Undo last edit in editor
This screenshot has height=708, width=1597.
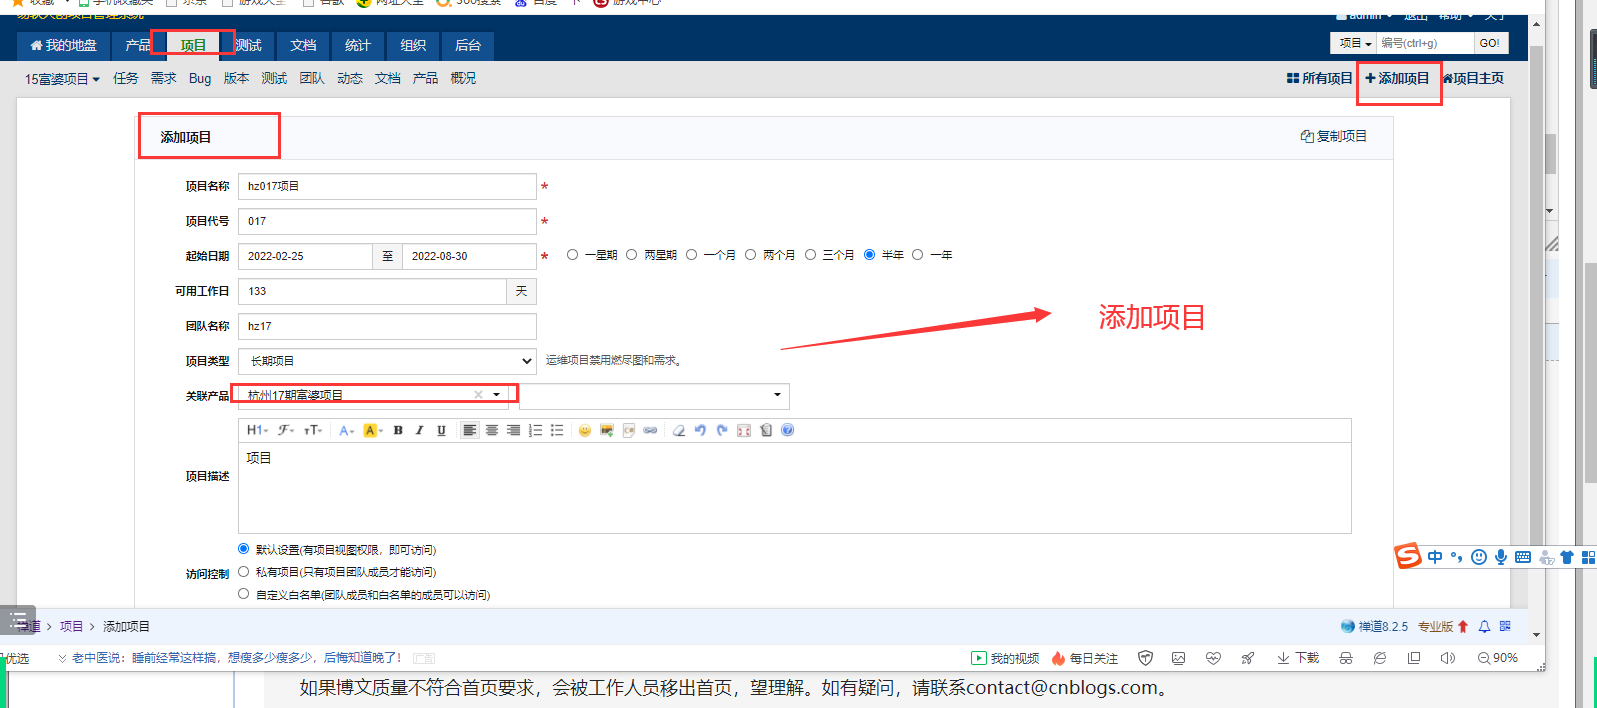tap(700, 430)
